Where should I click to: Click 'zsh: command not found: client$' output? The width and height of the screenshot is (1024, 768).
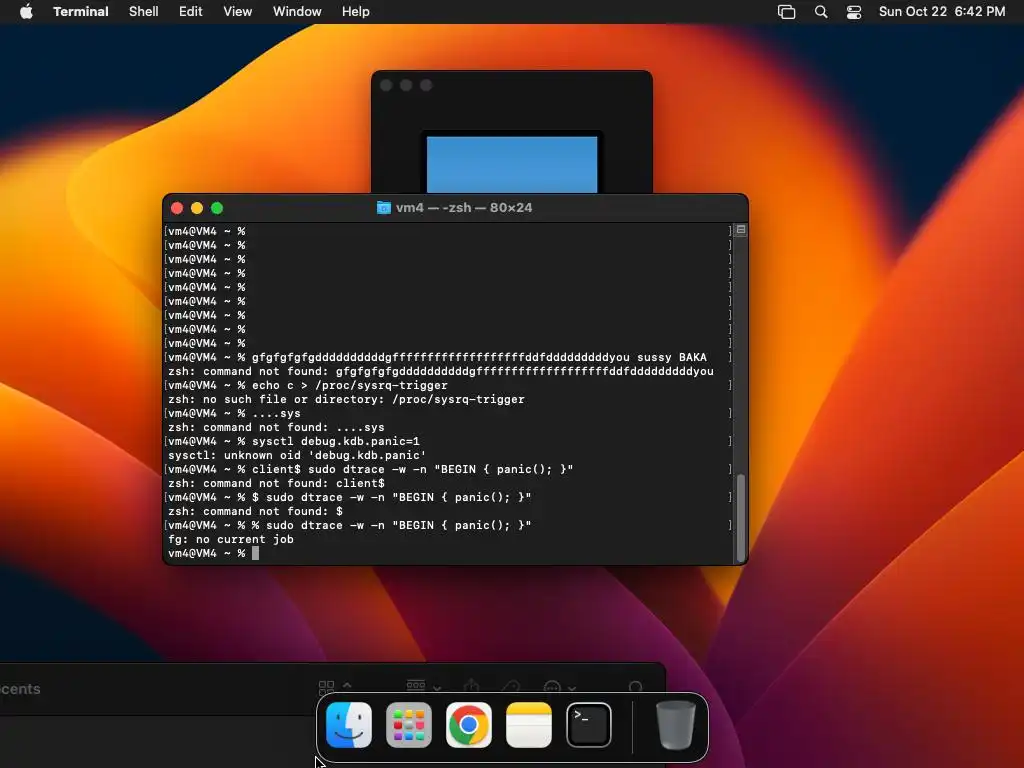[276, 483]
